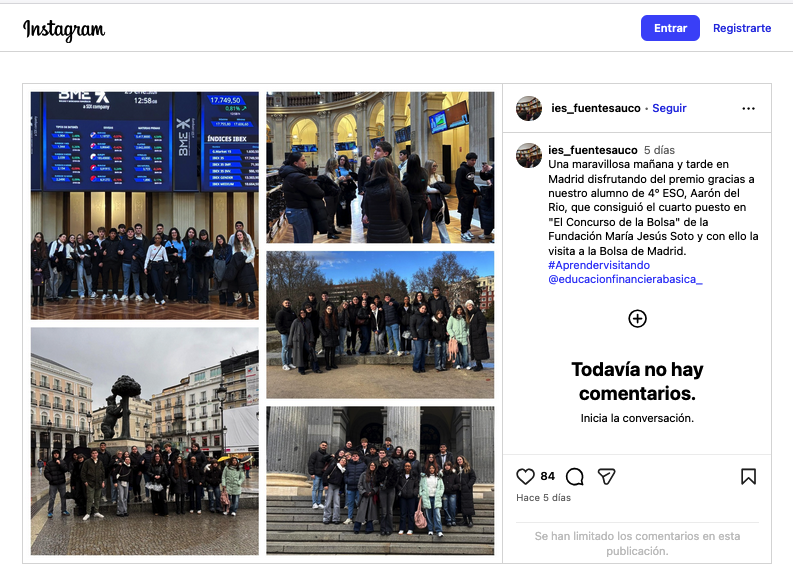Open the three-dot more options menu

(748, 108)
